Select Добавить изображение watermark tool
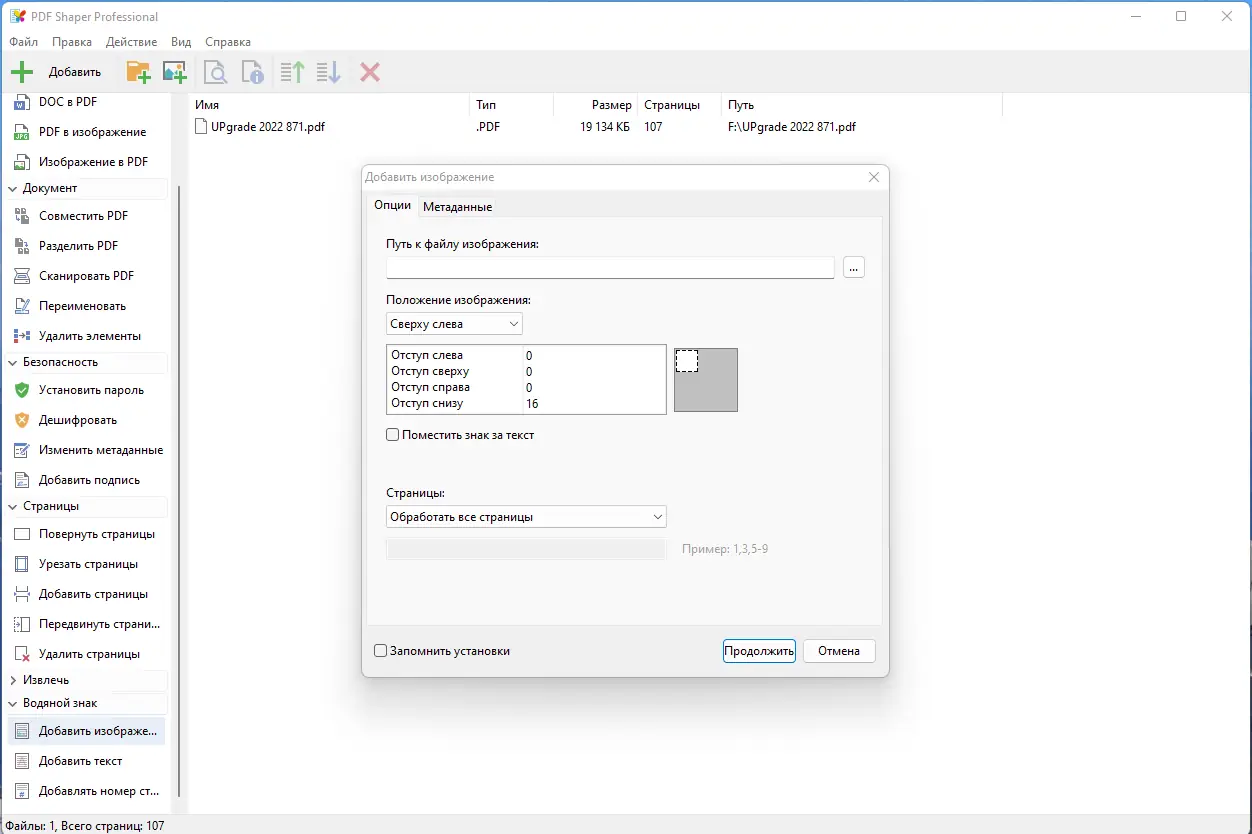Image resolution: width=1252 pixels, height=834 pixels. tap(87, 731)
